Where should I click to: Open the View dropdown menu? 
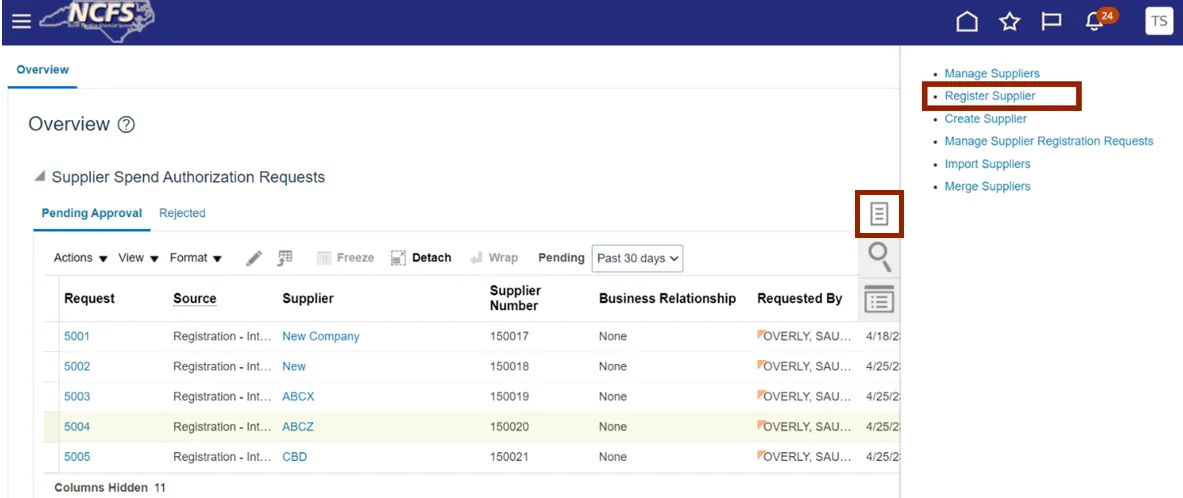138,258
